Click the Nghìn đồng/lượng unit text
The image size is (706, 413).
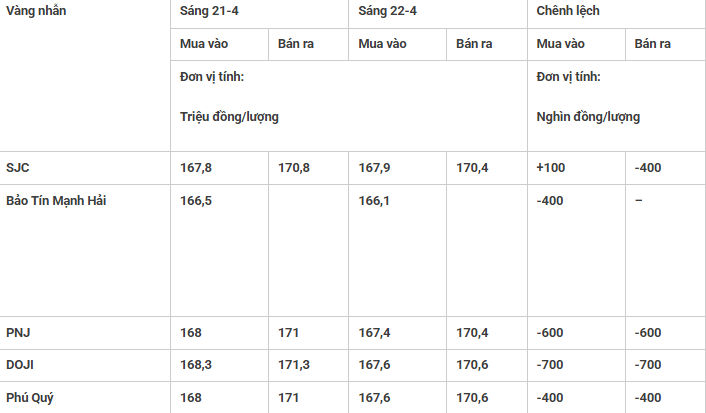click(588, 117)
